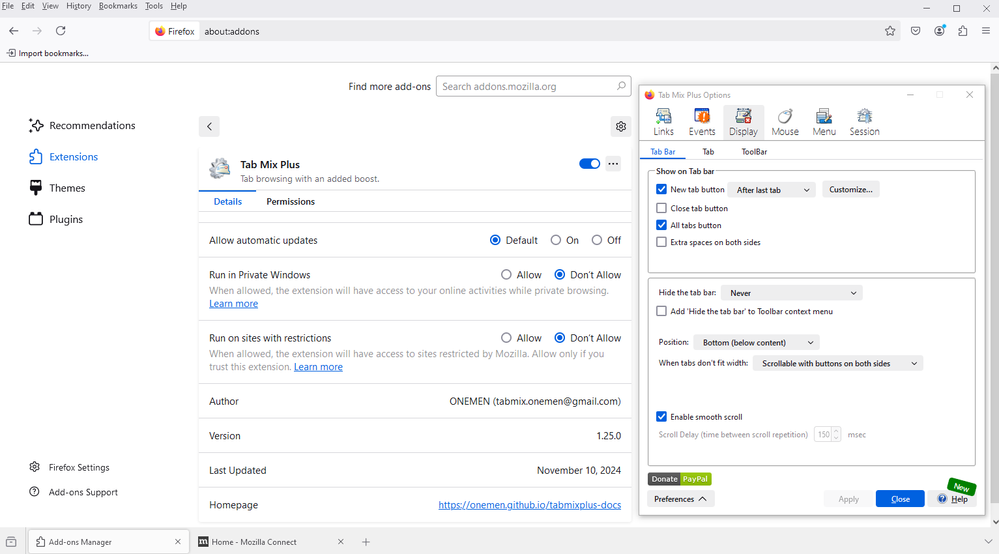
Task: Open the Links options panel
Action: click(x=663, y=122)
